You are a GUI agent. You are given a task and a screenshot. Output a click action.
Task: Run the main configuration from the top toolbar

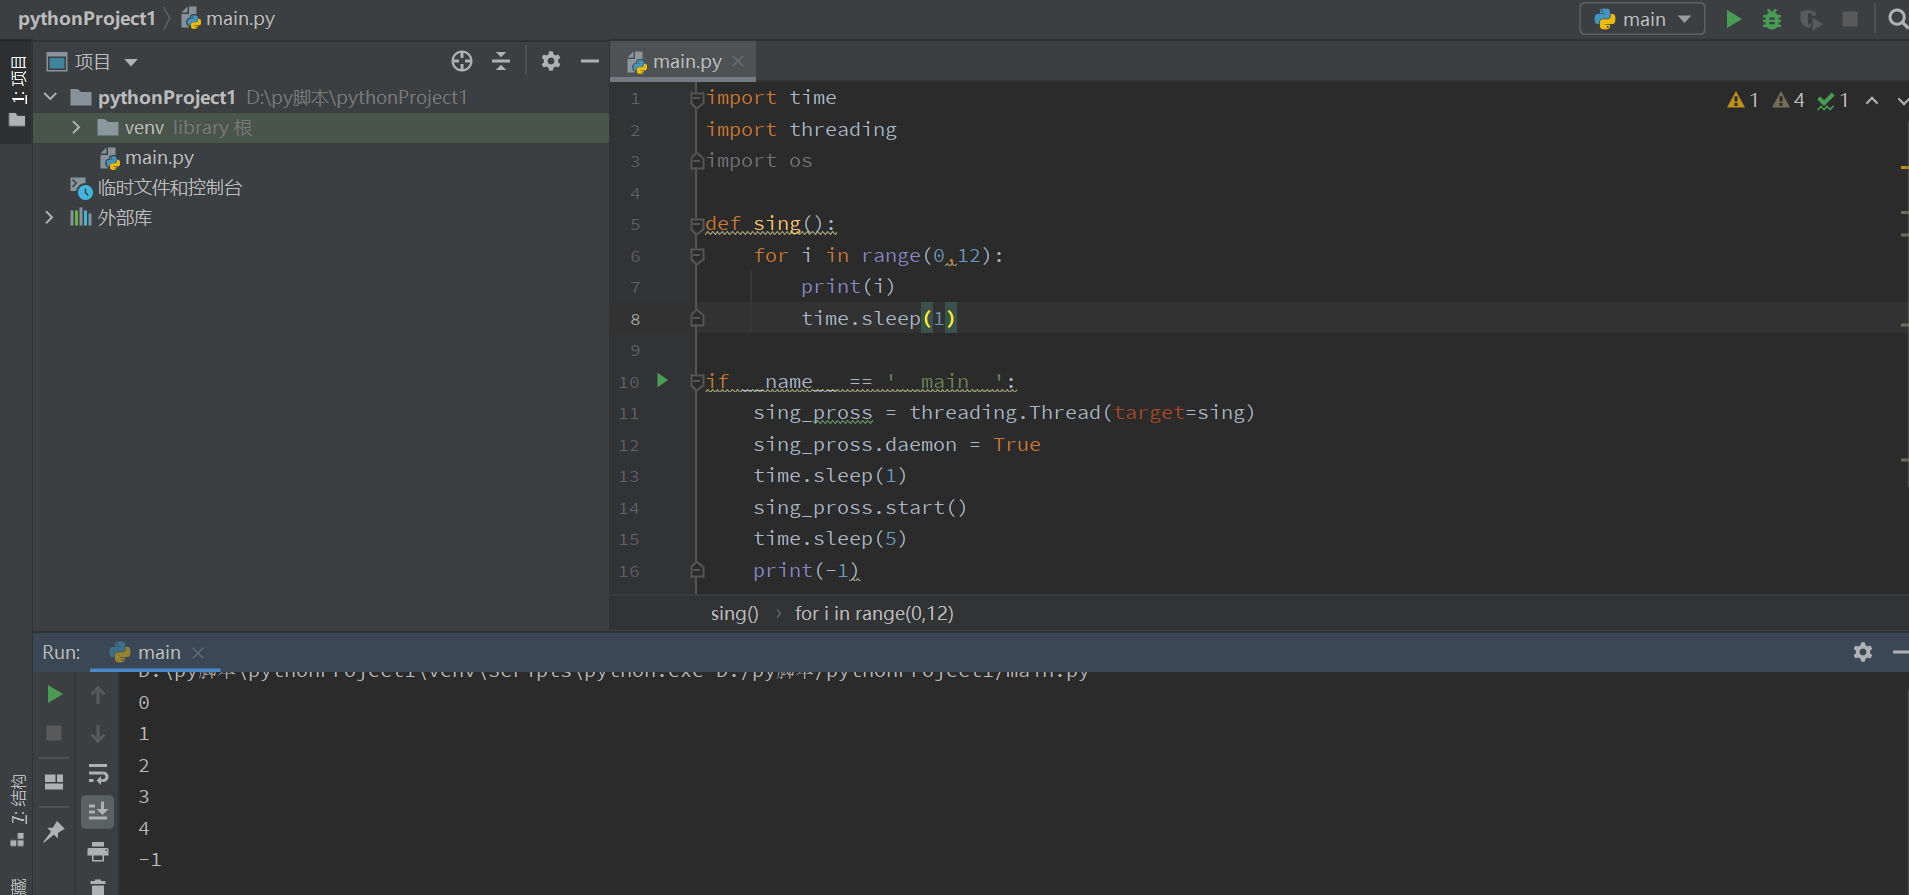1733,19
